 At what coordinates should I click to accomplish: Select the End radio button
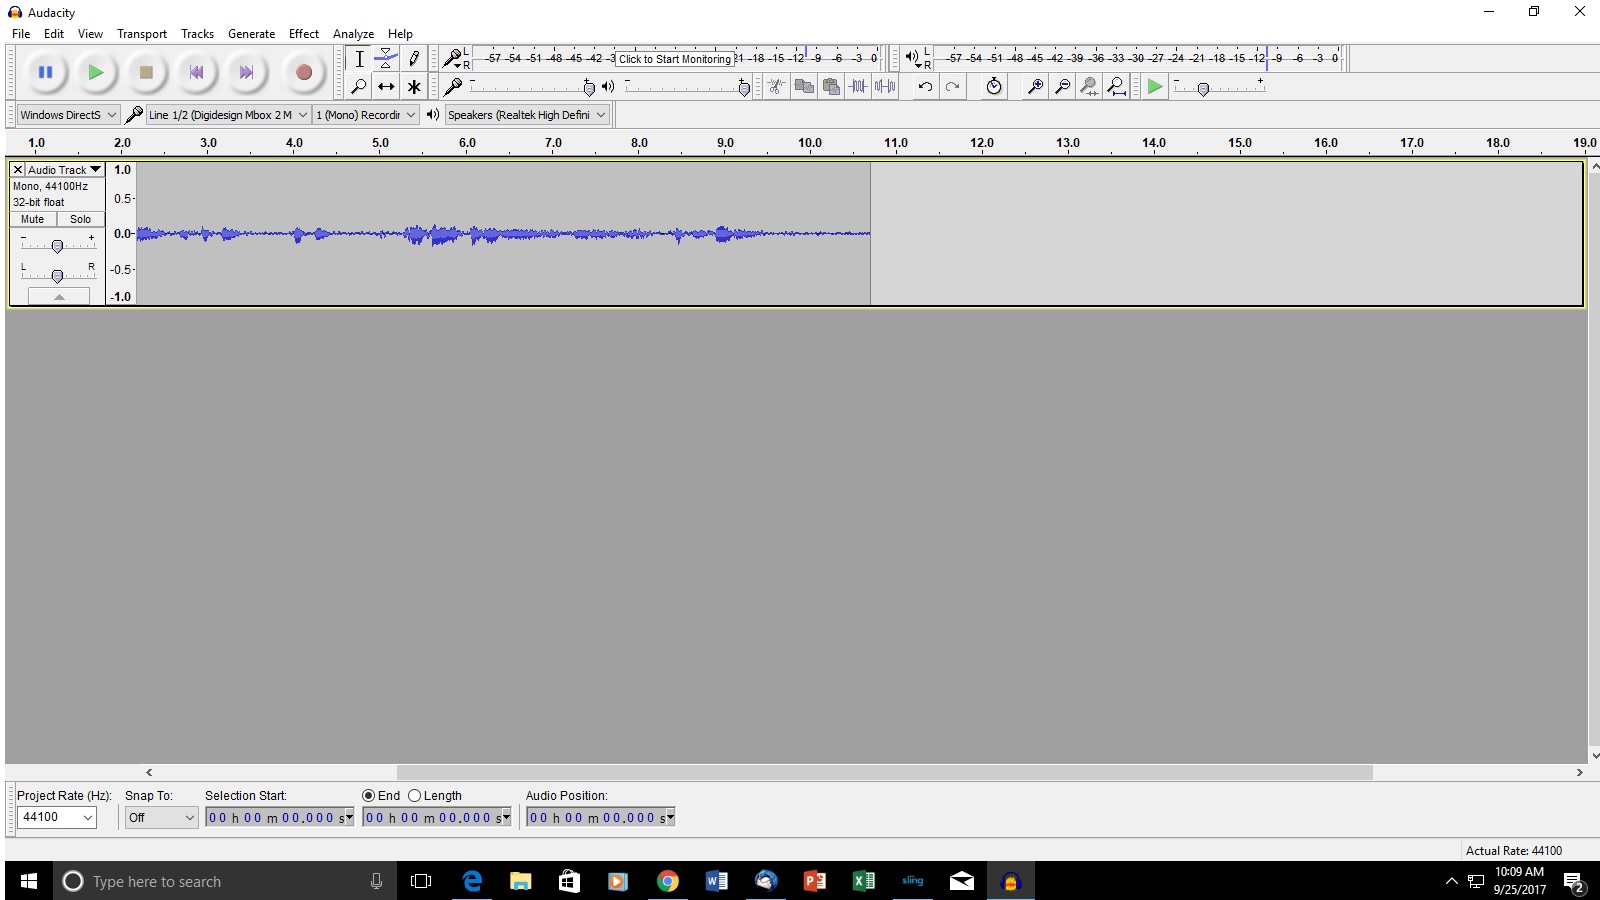pyautogui.click(x=368, y=796)
